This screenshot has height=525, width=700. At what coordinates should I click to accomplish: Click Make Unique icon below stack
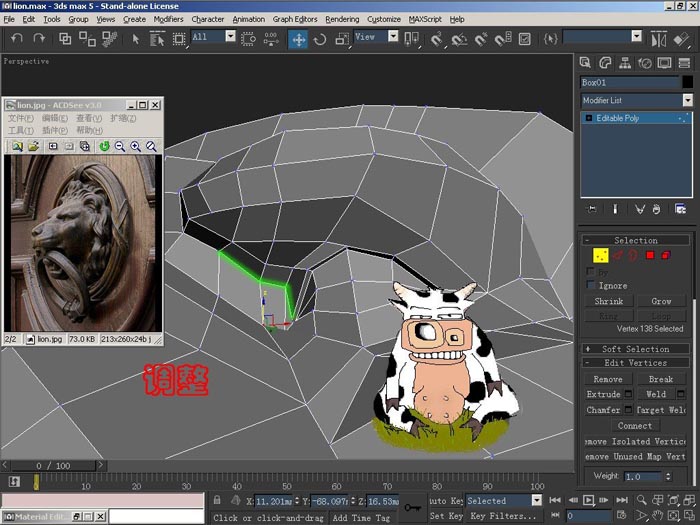point(640,209)
